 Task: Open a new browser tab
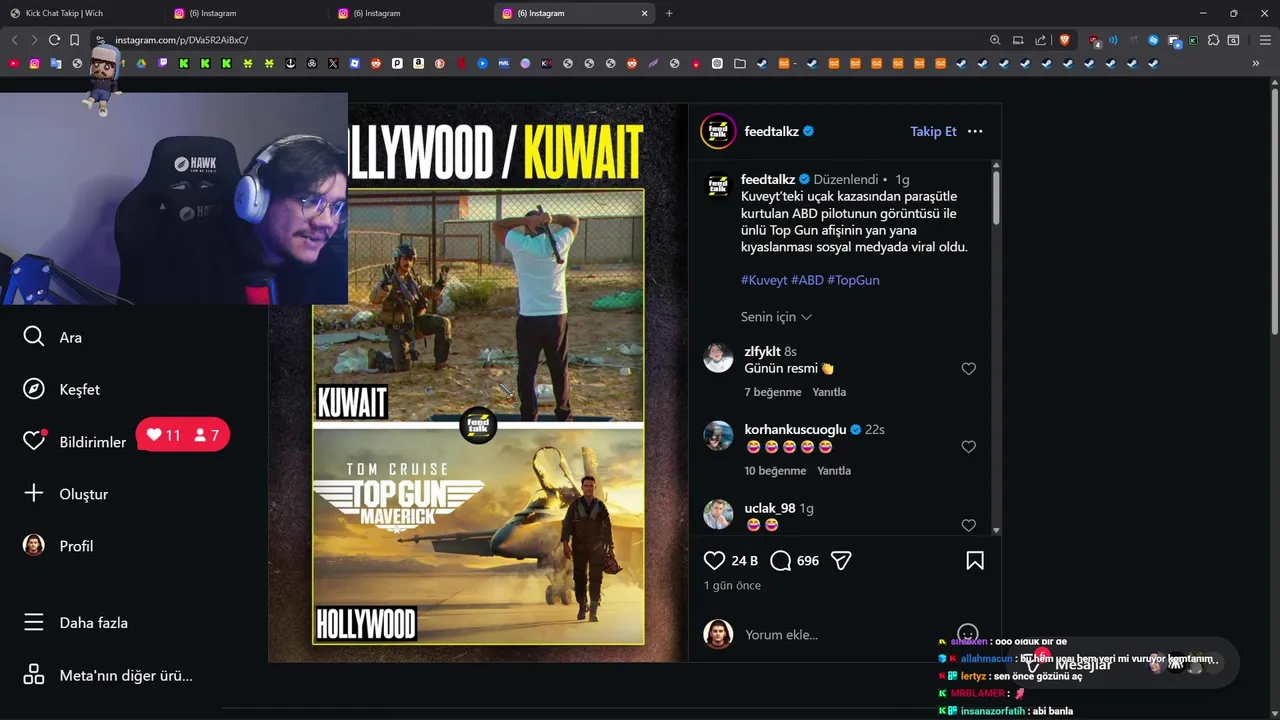pos(669,13)
